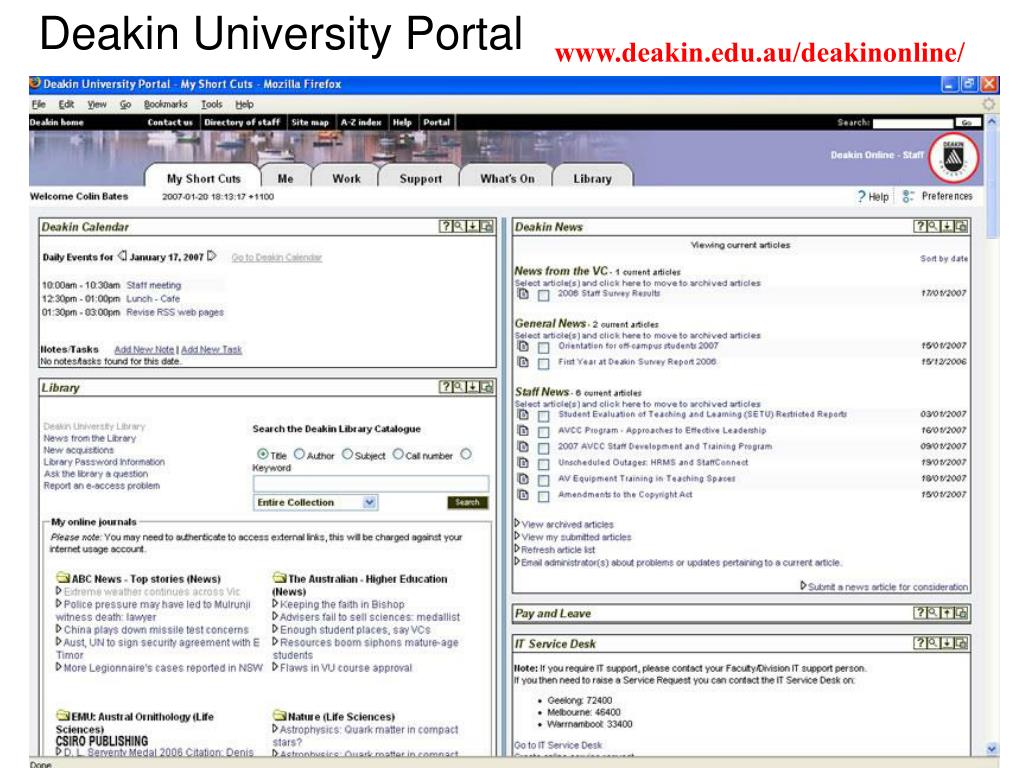Image resolution: width=1024 pixels, height=768 pixels.
Task: Click Refresh article list
Action: [554, 550]
